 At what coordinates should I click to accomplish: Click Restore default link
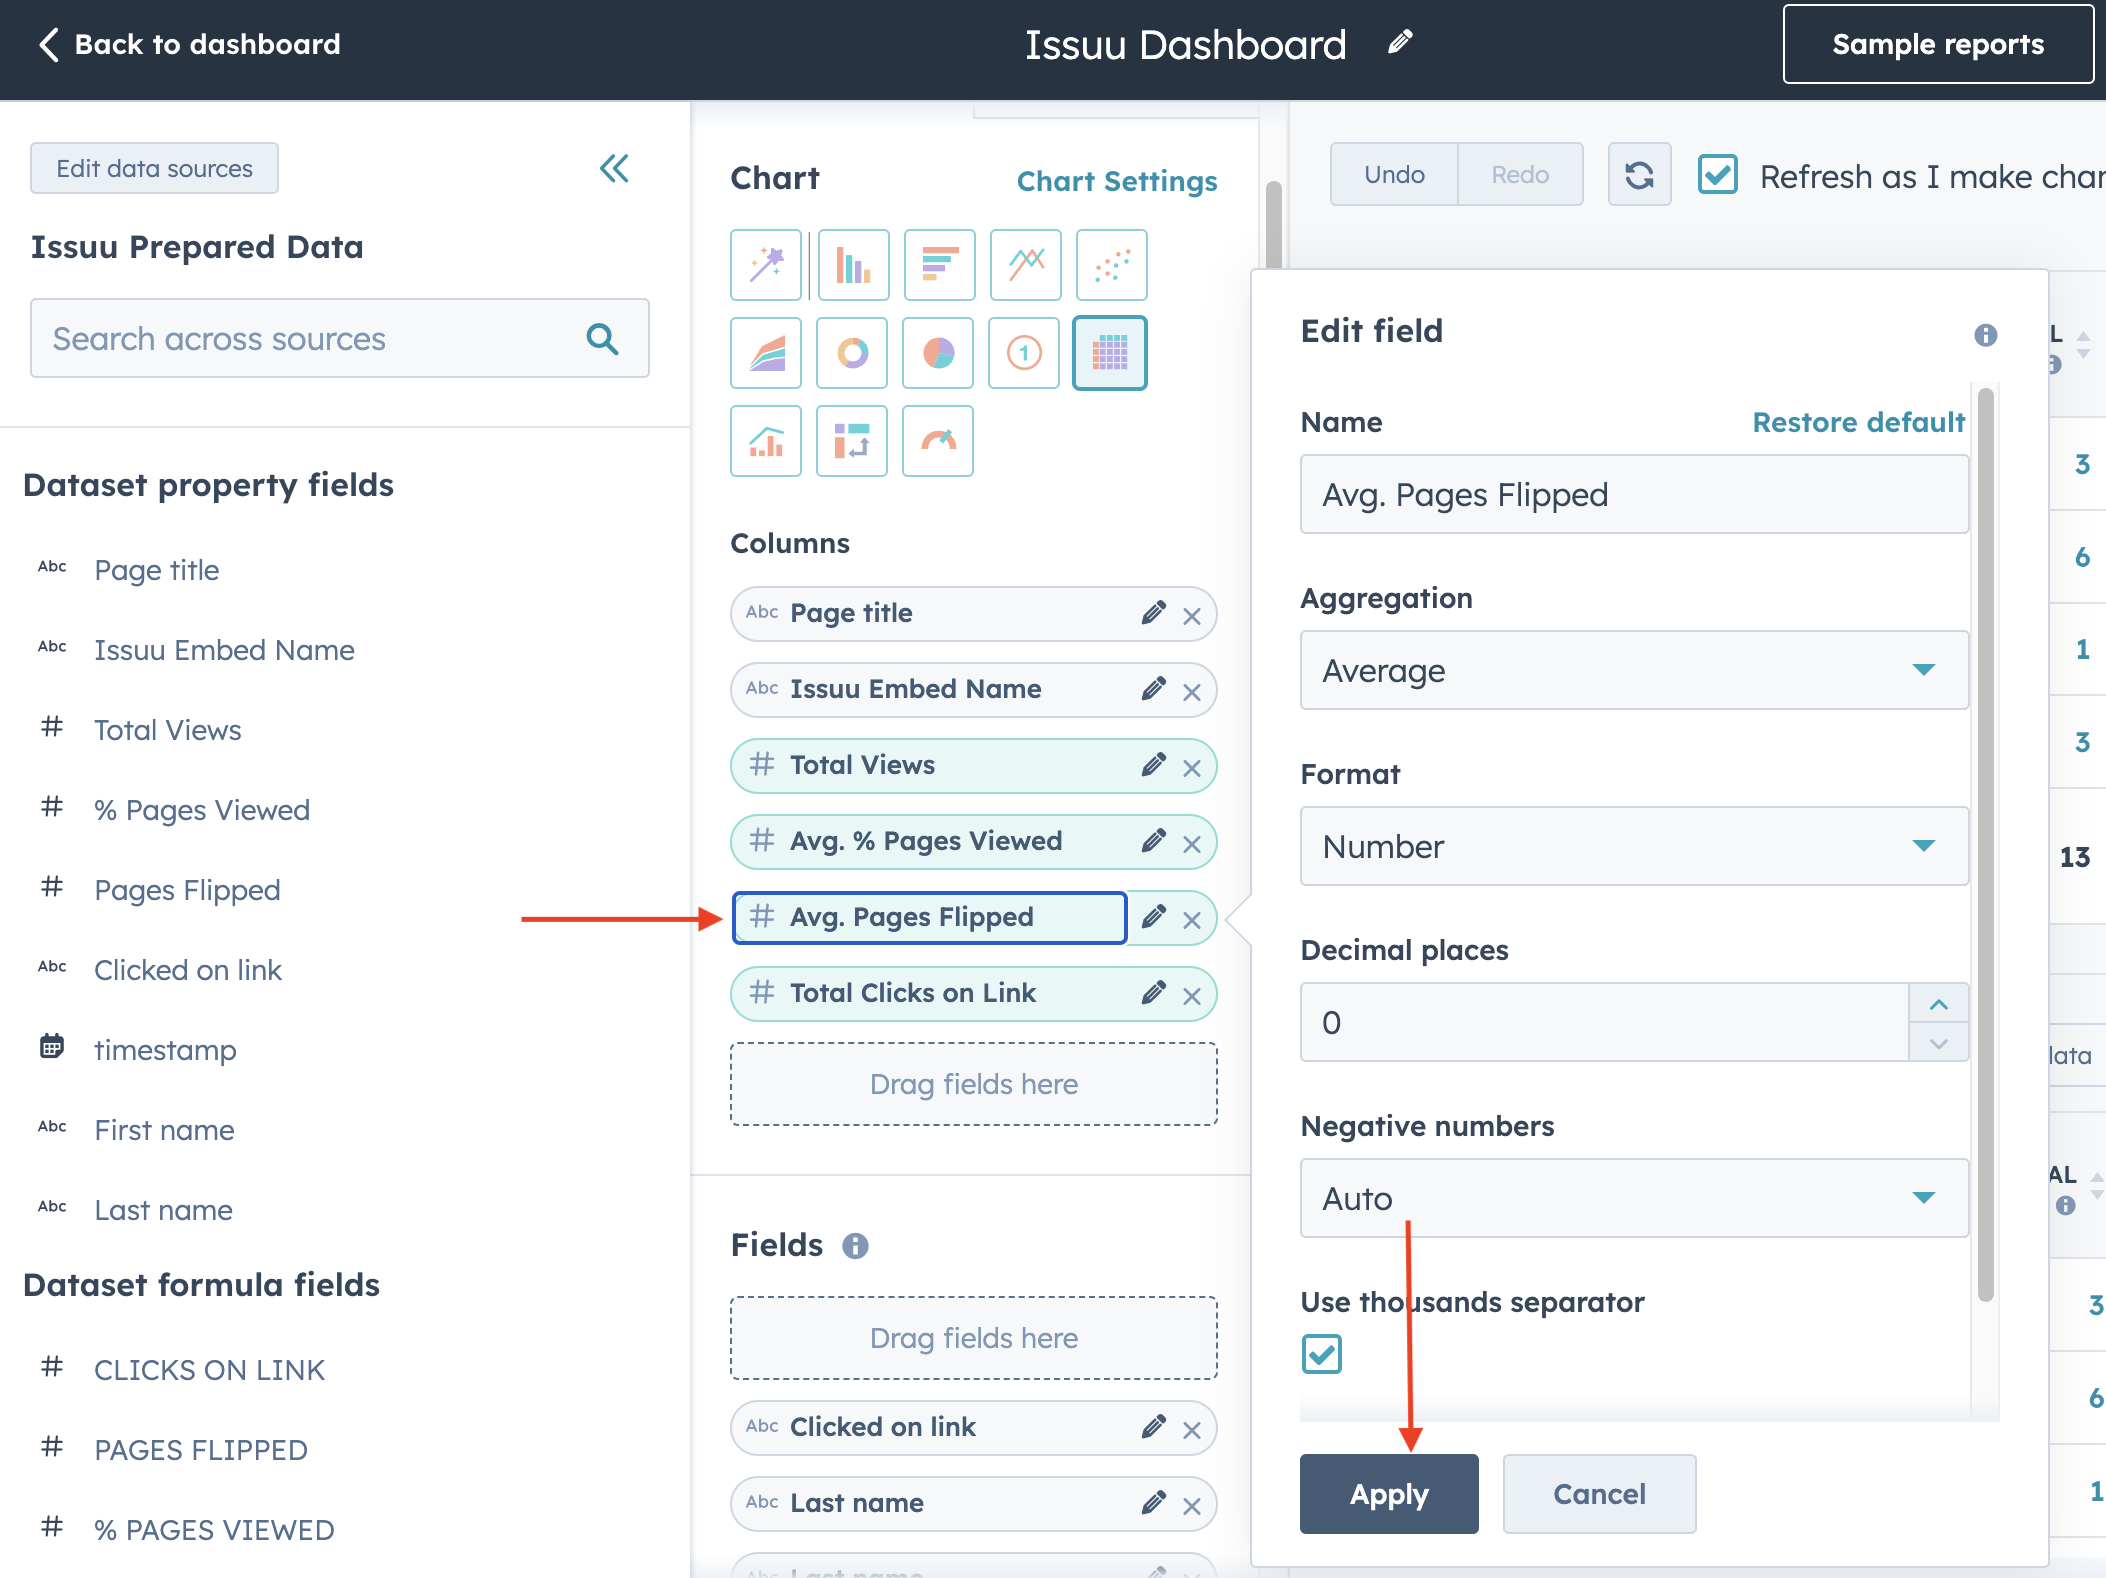tap(1858, 422)
